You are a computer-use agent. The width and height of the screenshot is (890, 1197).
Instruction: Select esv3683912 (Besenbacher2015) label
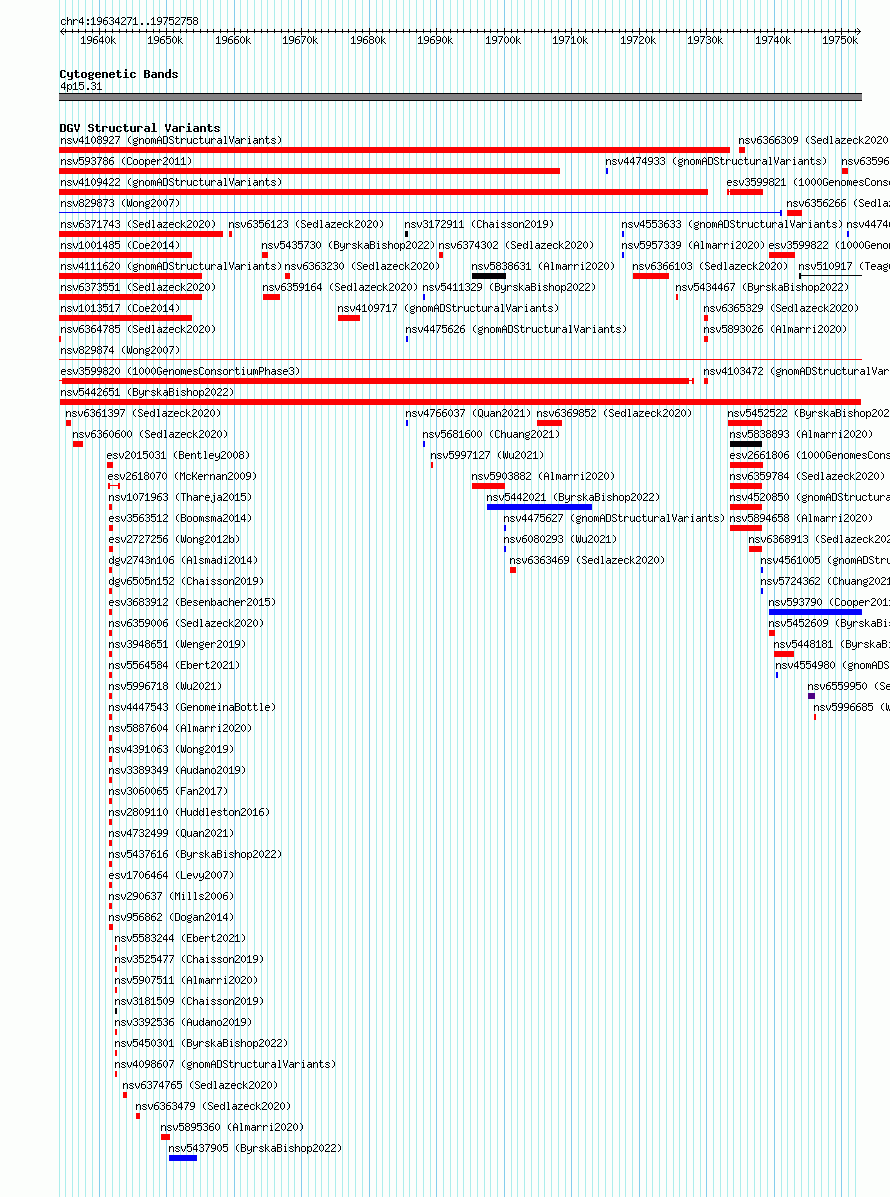[192, 602]
